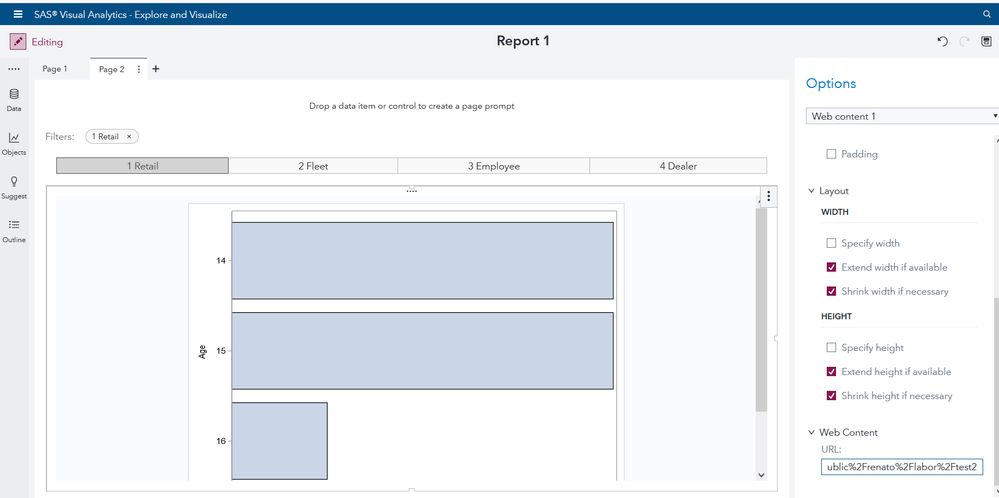This screenshot has height=498, width=999.
Task: Click the Age 16 bar
Action: 280,441
